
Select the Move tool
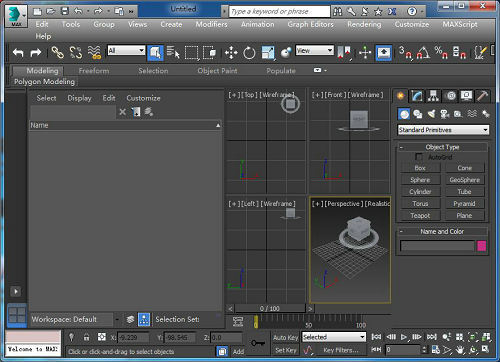[231, 53]
